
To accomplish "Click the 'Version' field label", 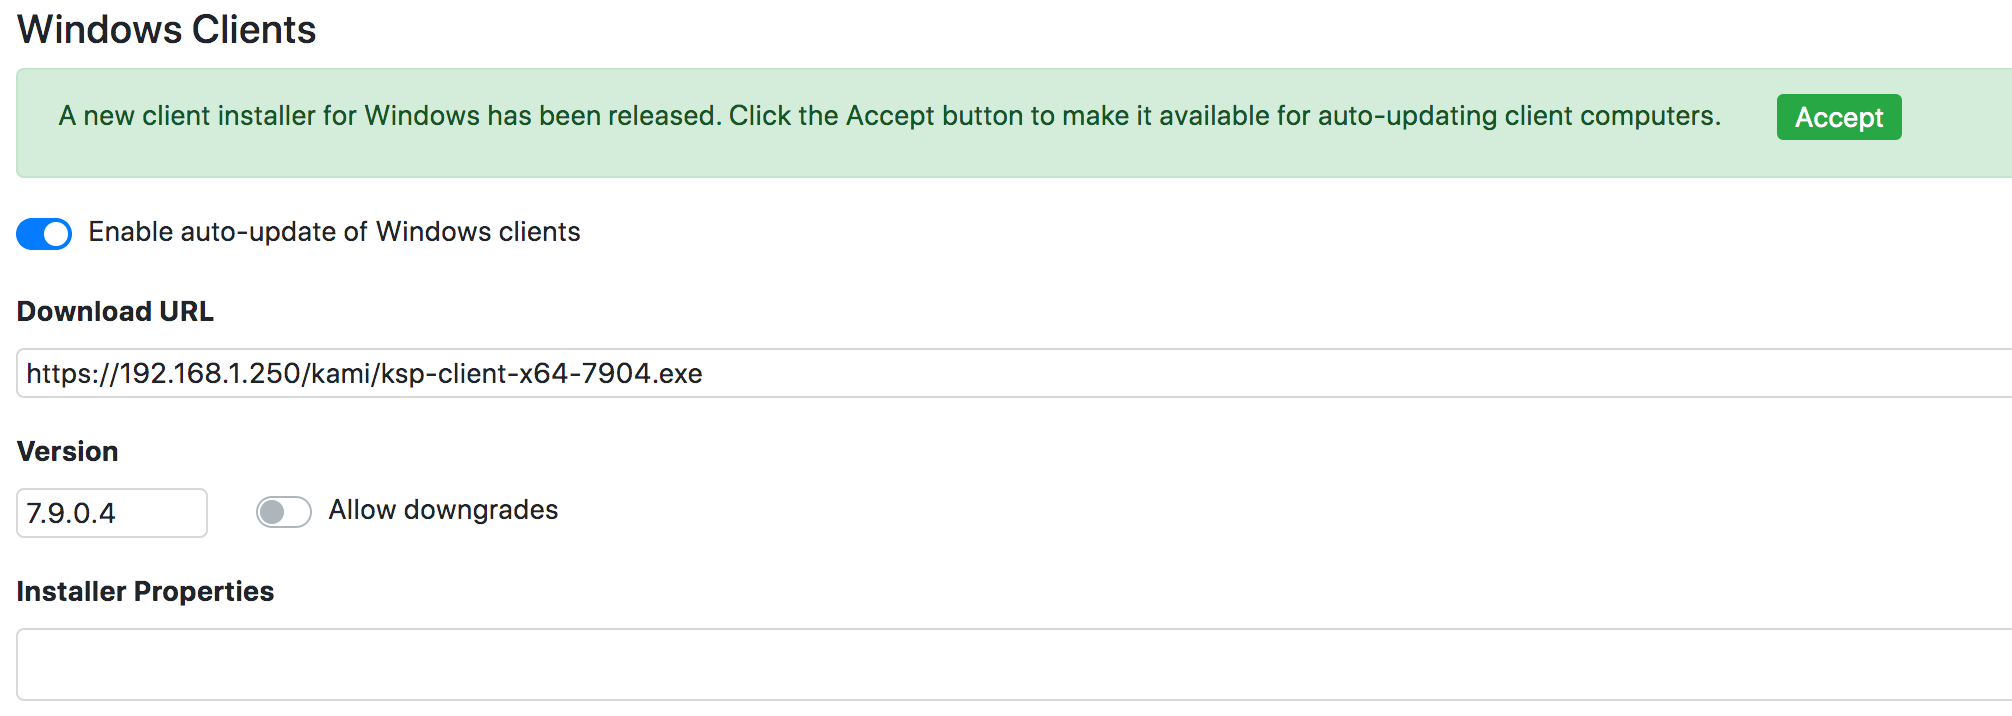I will point(67,452).
